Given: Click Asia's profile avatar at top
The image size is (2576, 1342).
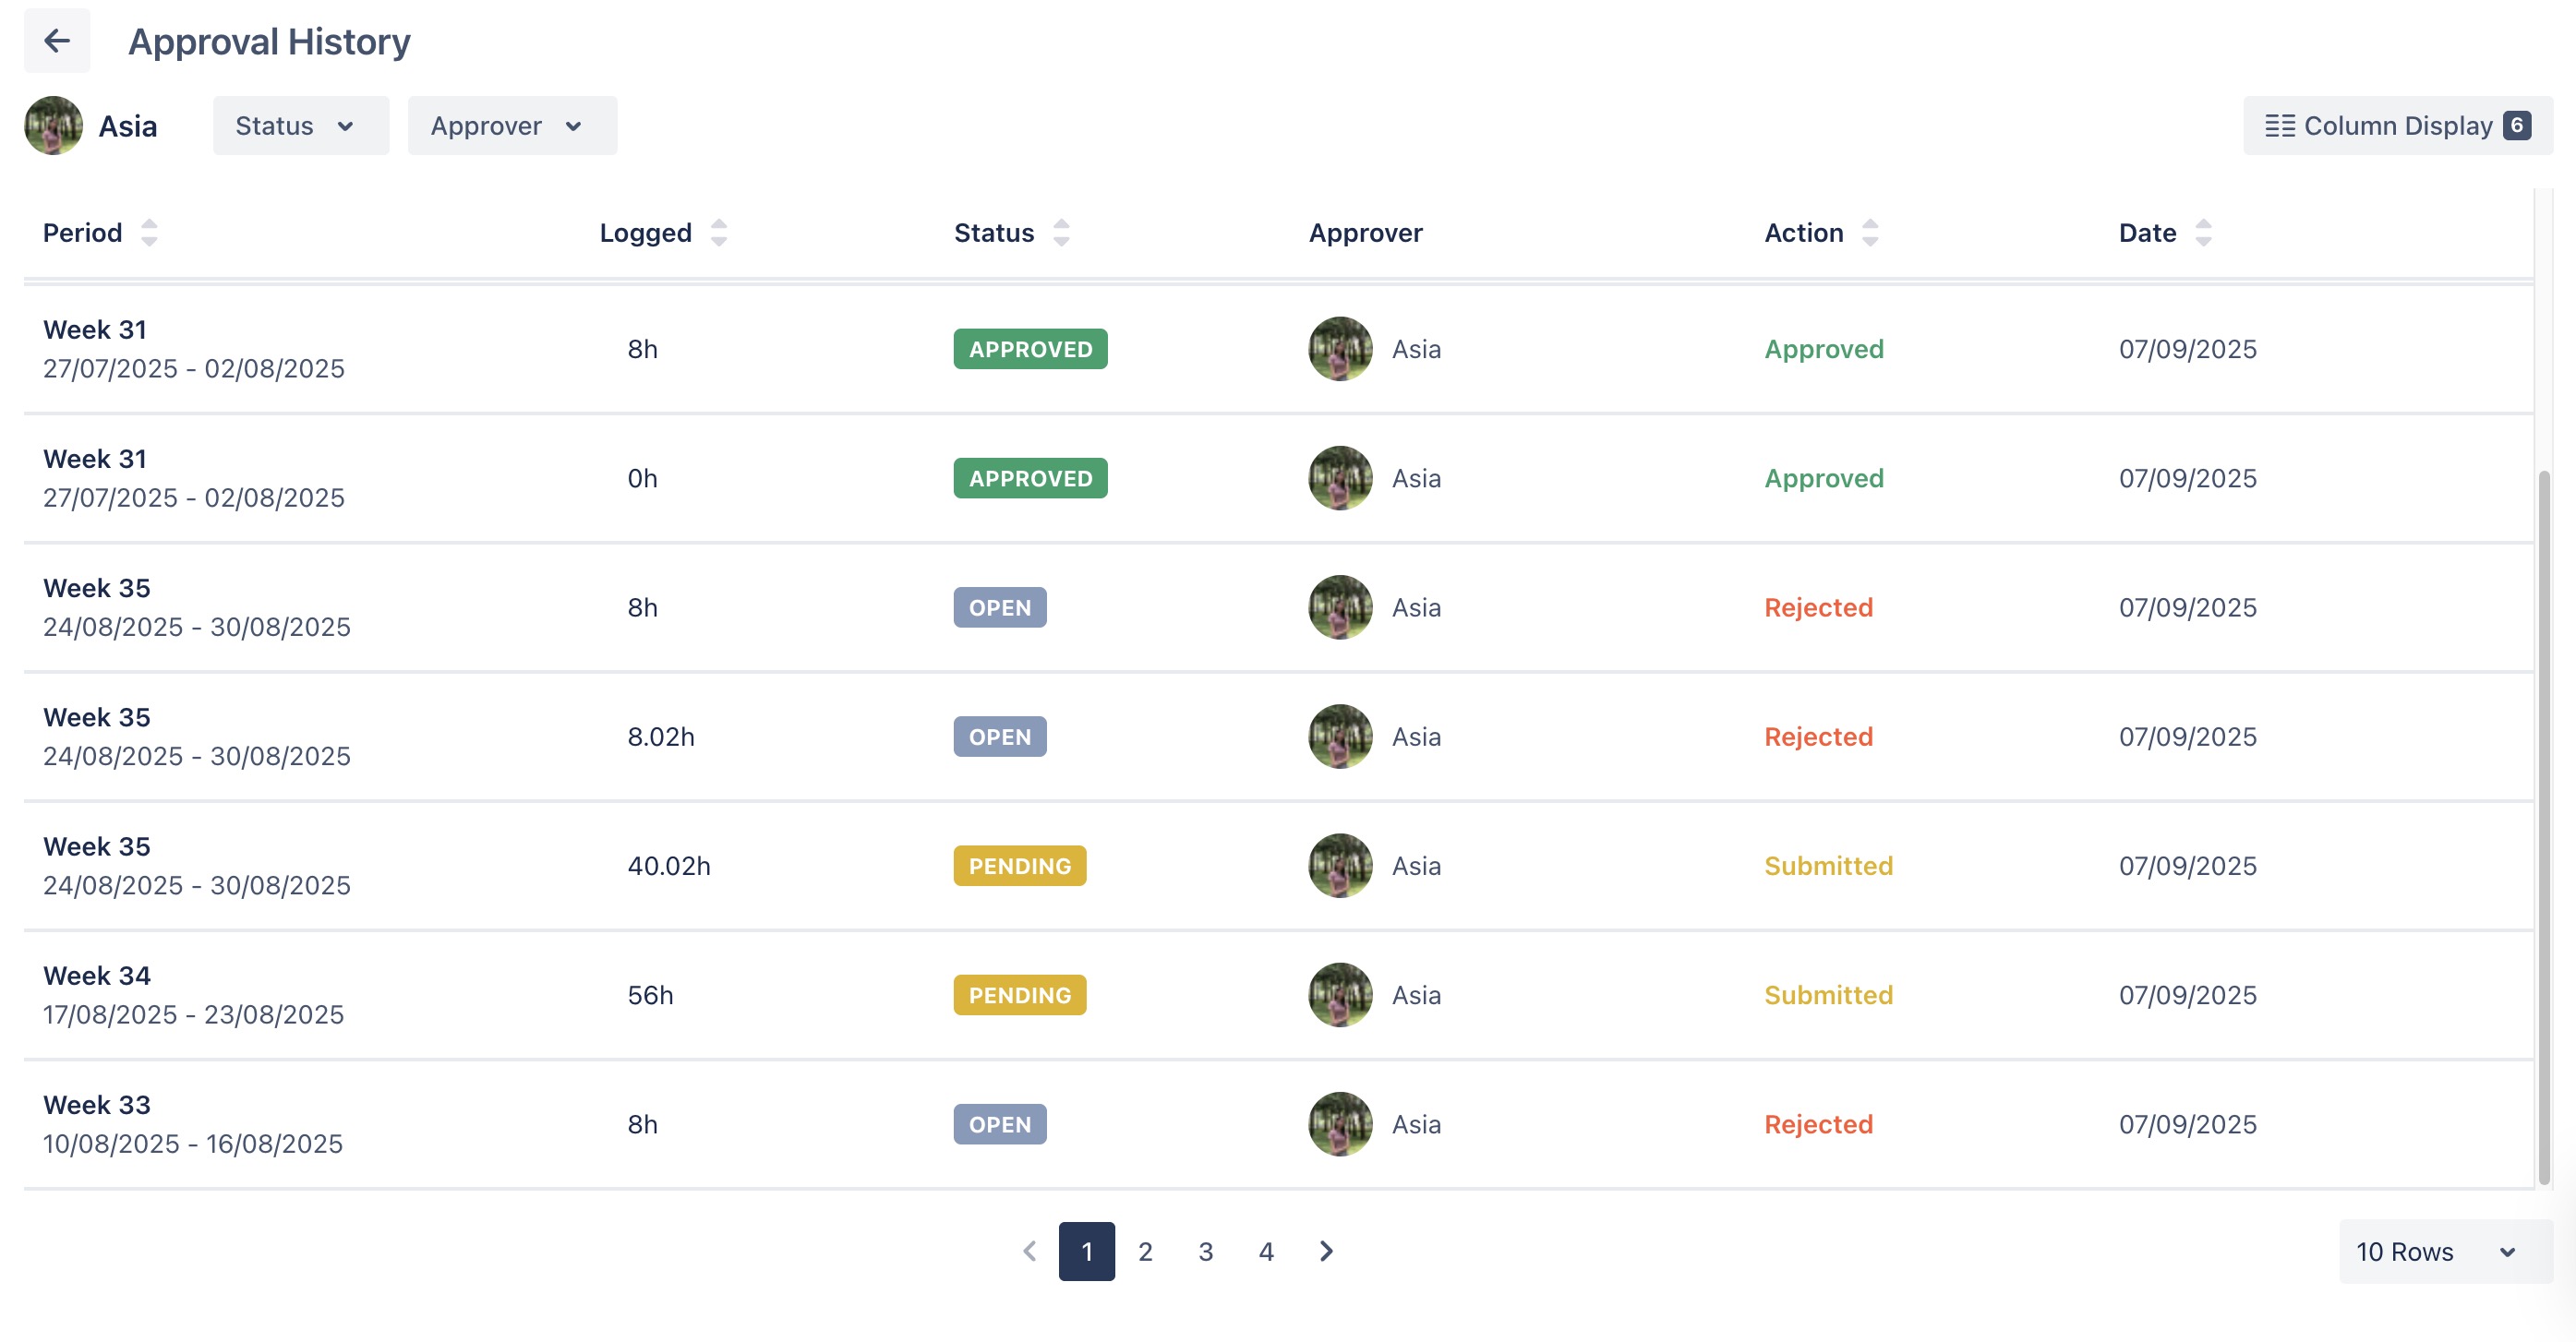Looking at the screenshot, I should (54, 126).
